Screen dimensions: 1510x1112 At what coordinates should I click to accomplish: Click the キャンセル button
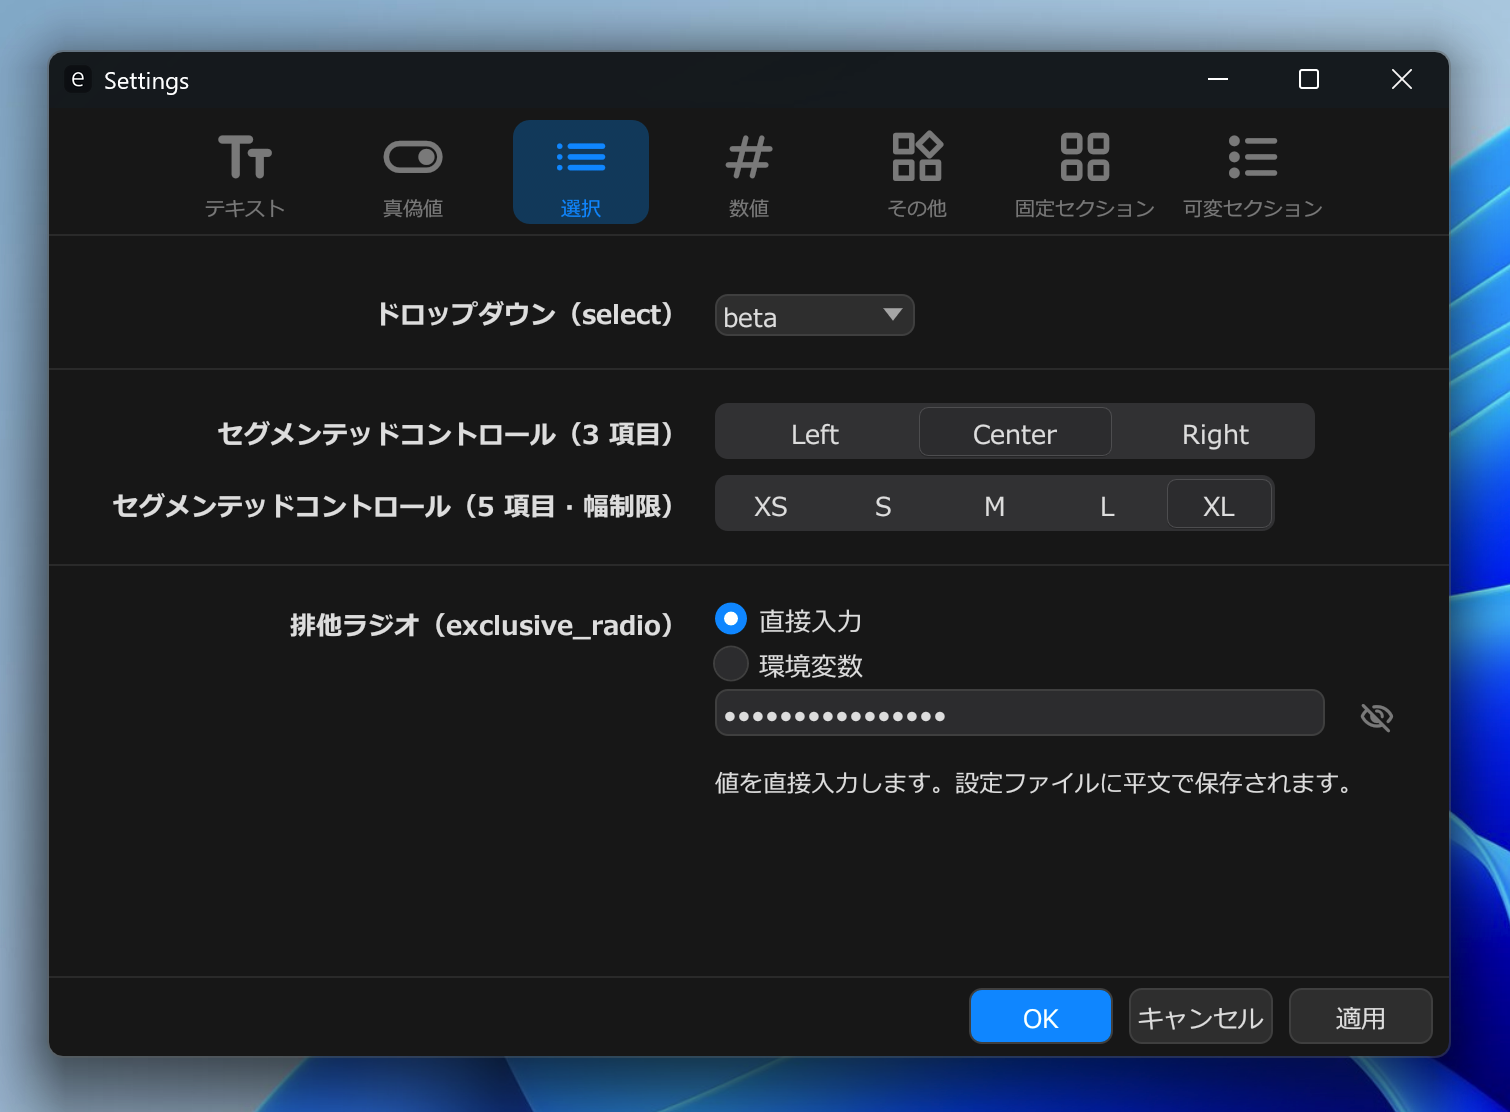1201,1016
